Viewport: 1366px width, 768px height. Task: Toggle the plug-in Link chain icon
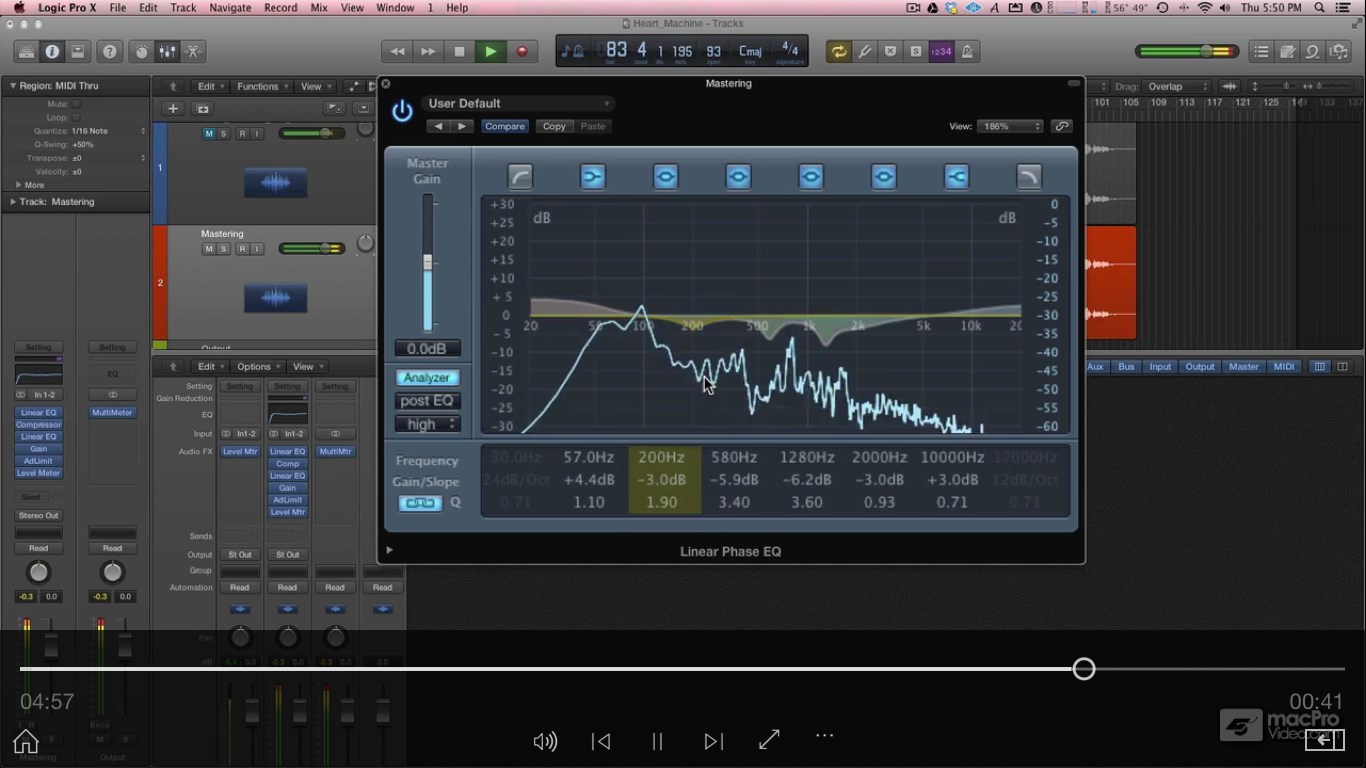[x=1062, y=126]
